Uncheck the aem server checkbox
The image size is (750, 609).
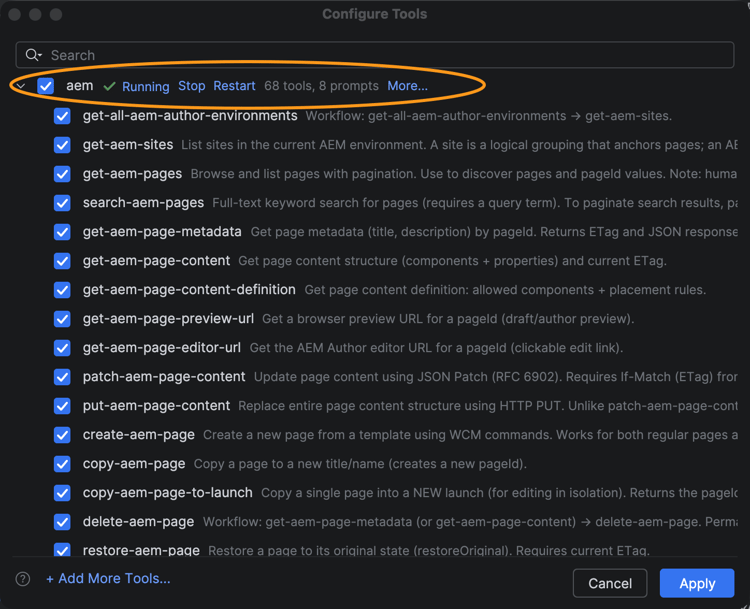click(x=46, y=86)
